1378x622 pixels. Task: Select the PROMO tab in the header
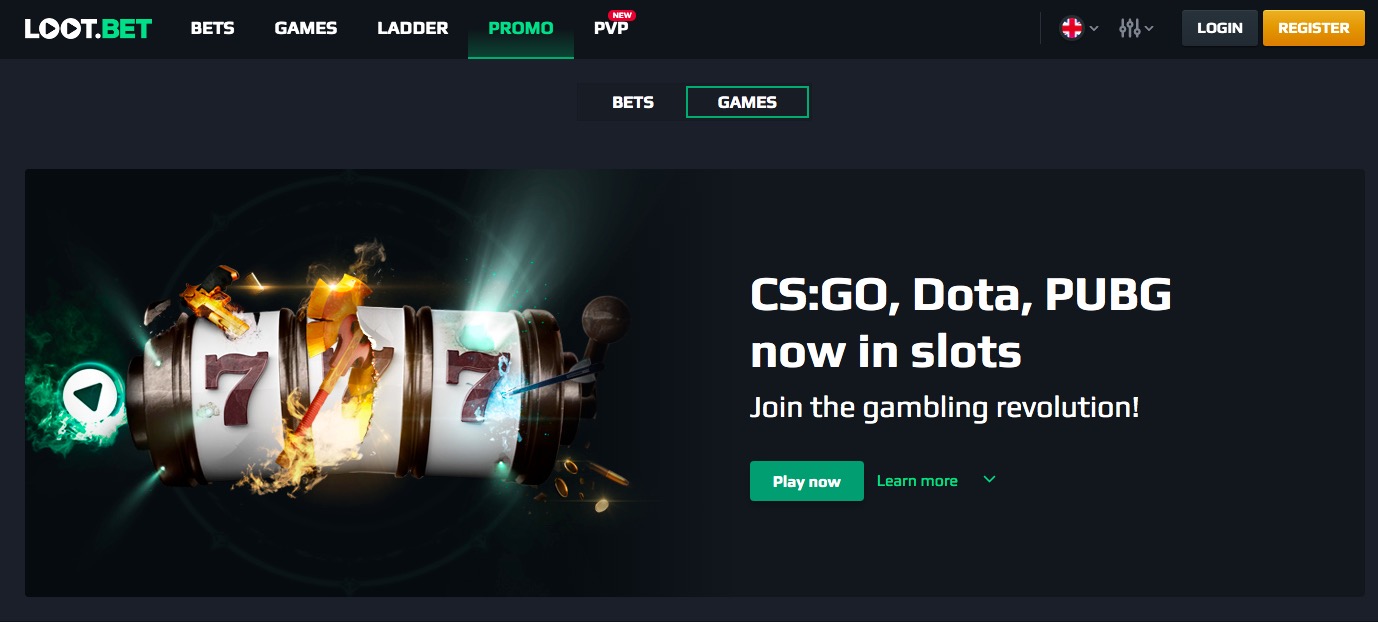(x=521, y=28)
